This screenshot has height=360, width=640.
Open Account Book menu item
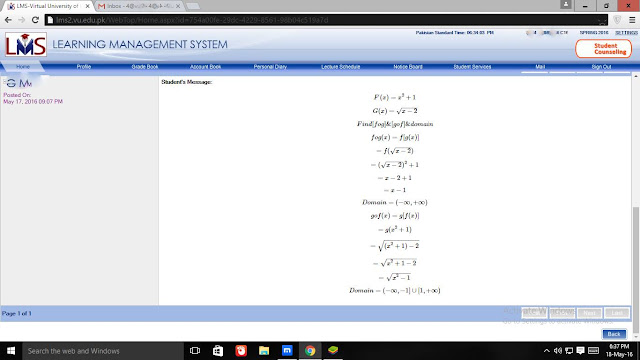pos(205,67)
